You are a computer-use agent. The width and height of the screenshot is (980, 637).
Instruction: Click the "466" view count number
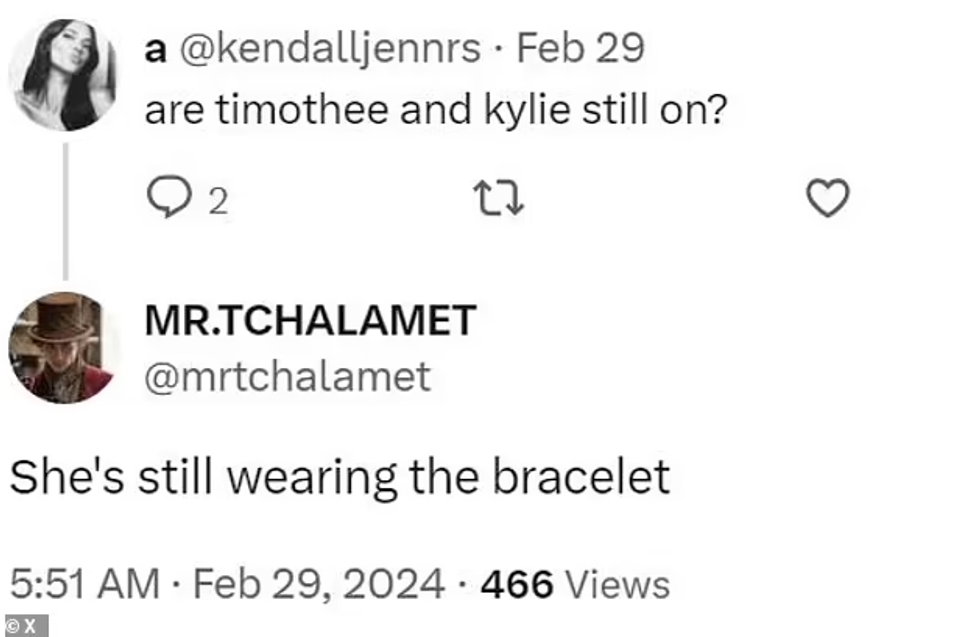point(518,583)
